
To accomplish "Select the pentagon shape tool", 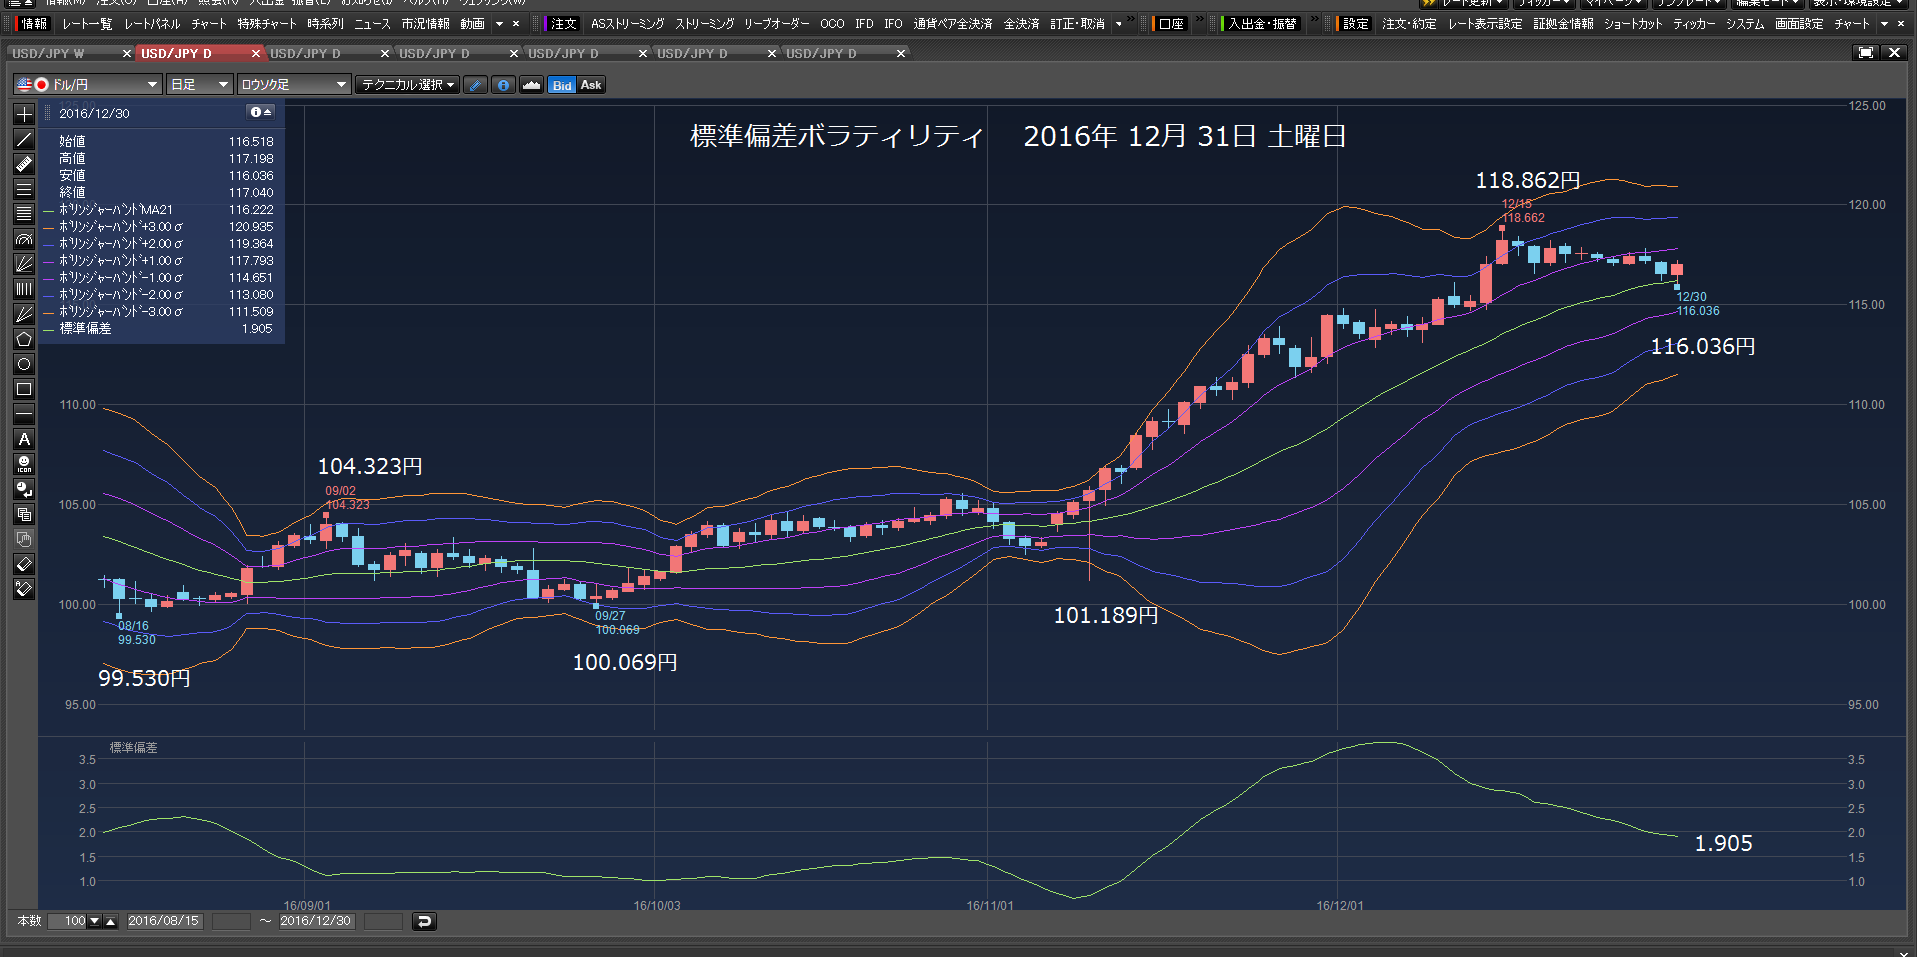I will 24,339.
